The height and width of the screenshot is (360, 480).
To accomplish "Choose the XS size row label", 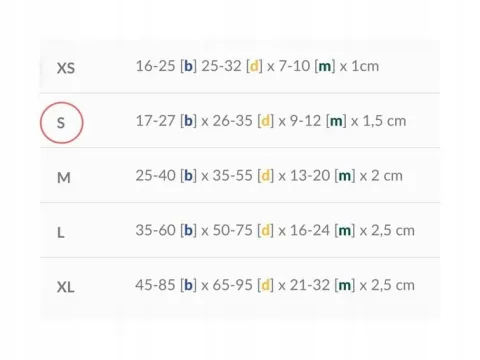I will point(66,68).
